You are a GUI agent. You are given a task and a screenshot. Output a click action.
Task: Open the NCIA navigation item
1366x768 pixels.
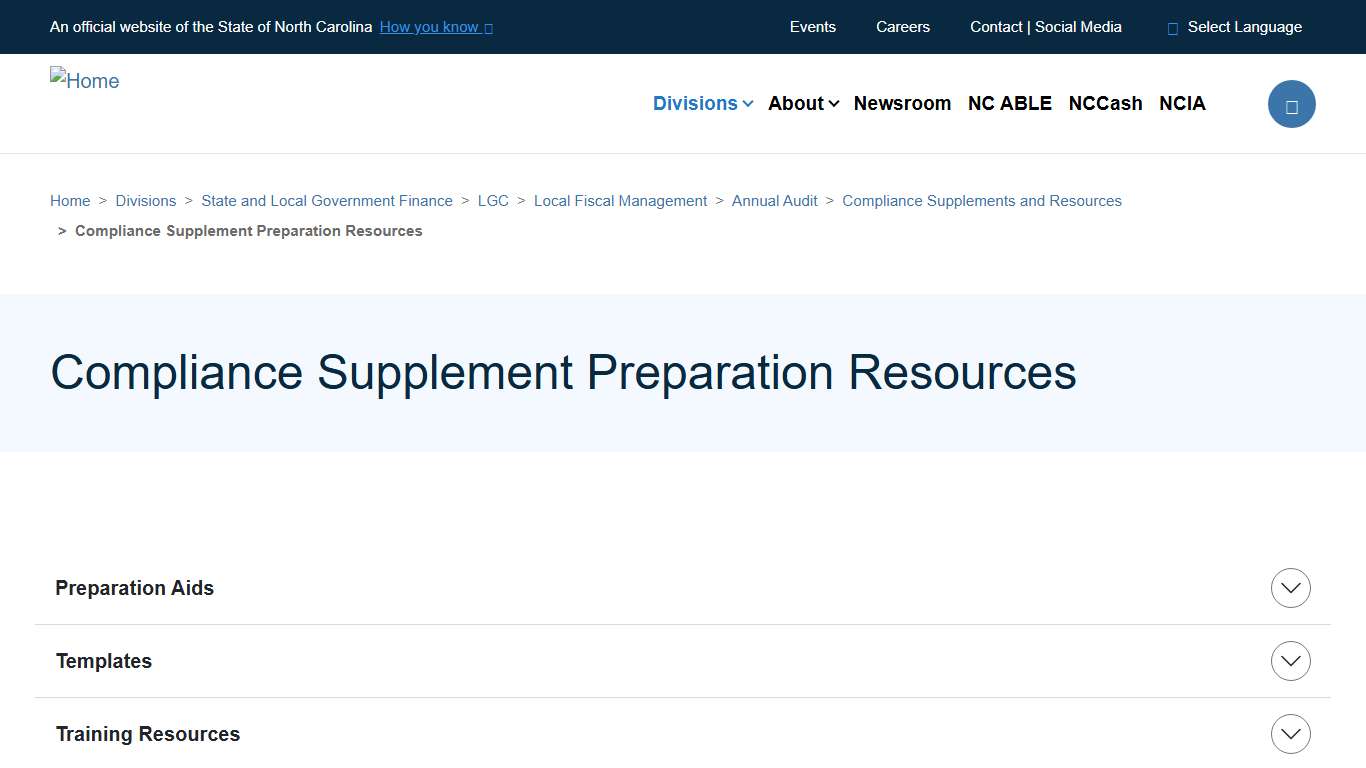coord(1182,103)
